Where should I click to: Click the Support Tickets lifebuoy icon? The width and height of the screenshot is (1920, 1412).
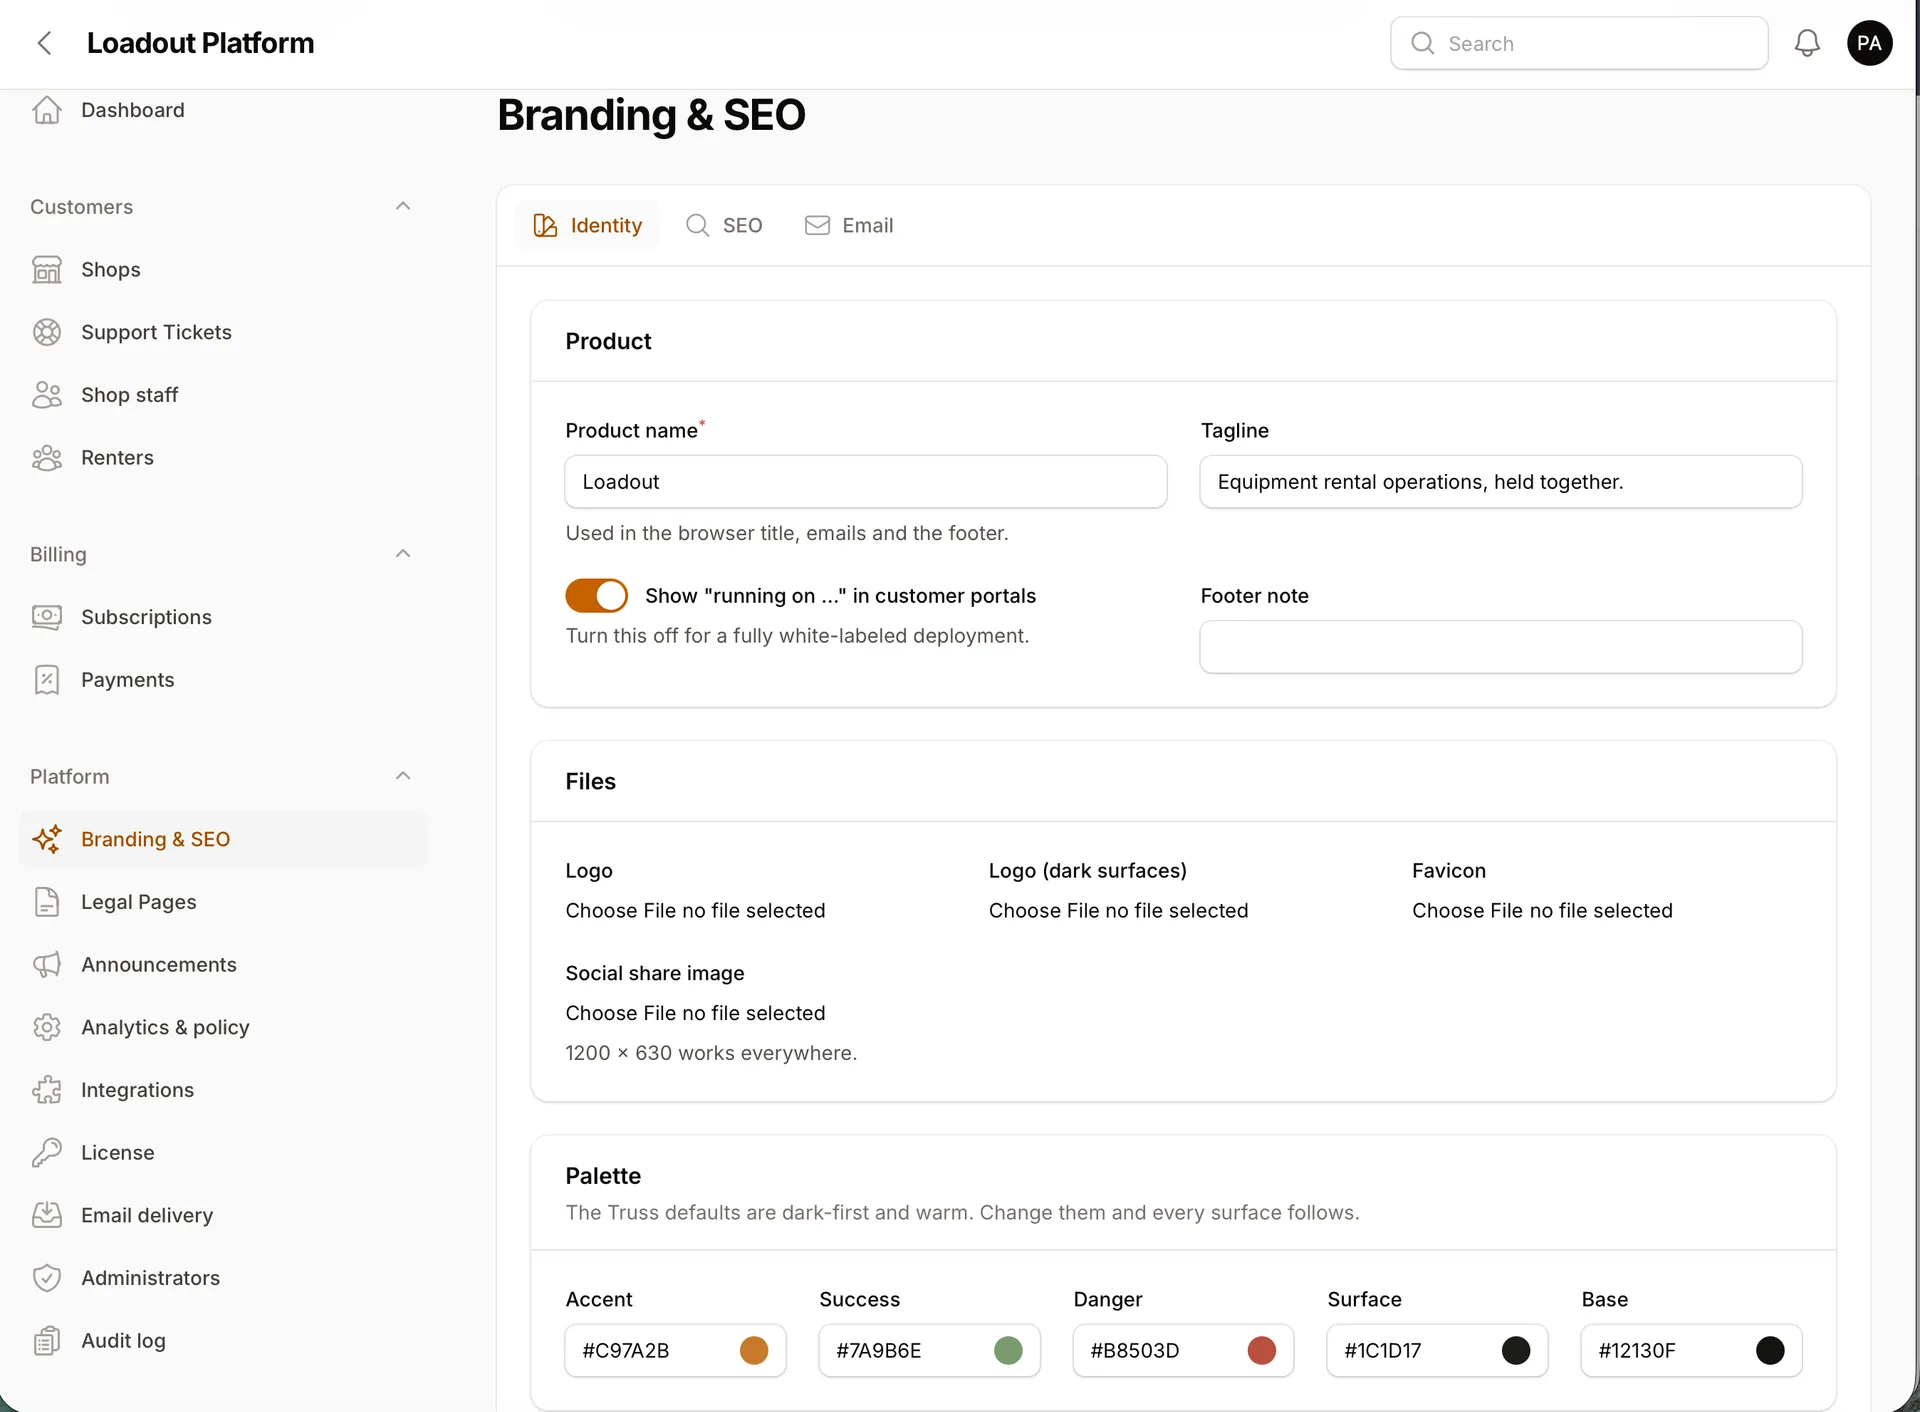(47, 332)
